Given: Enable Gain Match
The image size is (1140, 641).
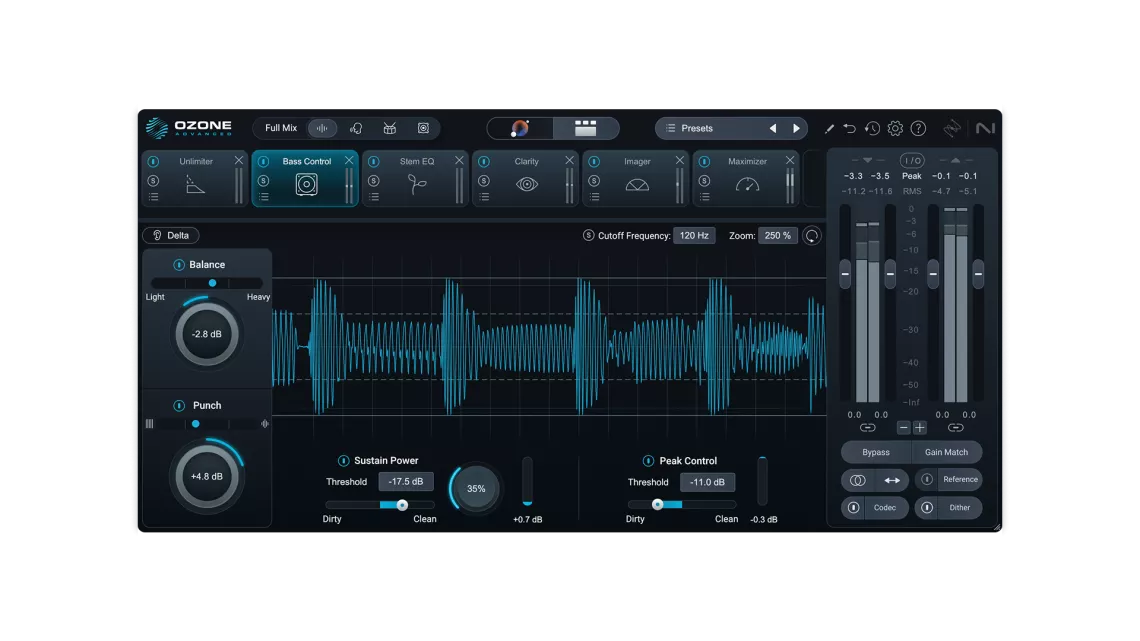Looking at the screenshot, I should tap(947, 452).
